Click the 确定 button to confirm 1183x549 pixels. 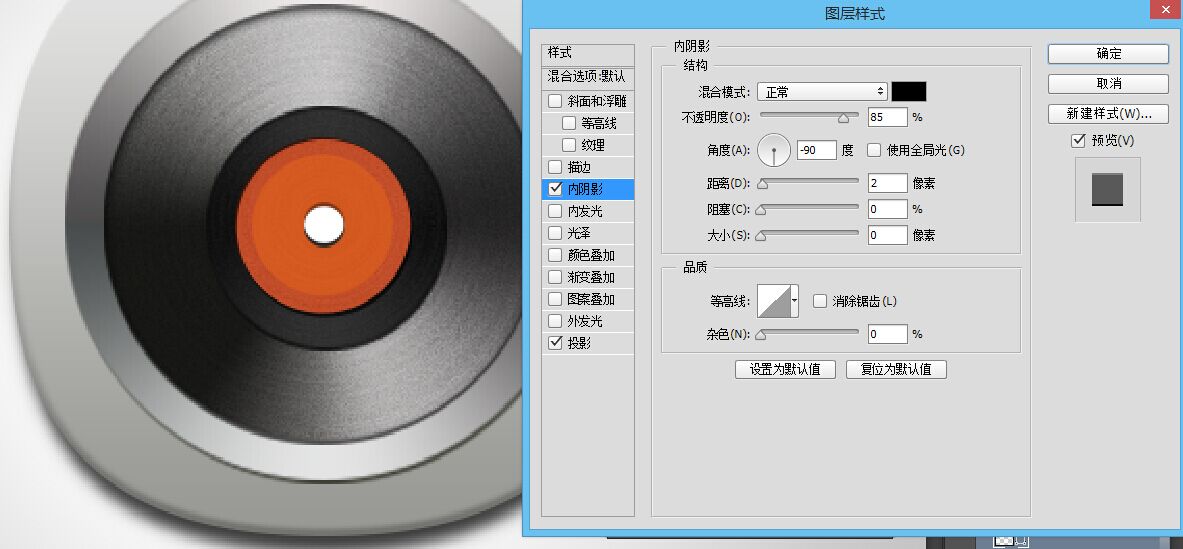(x=1108, y=54)
